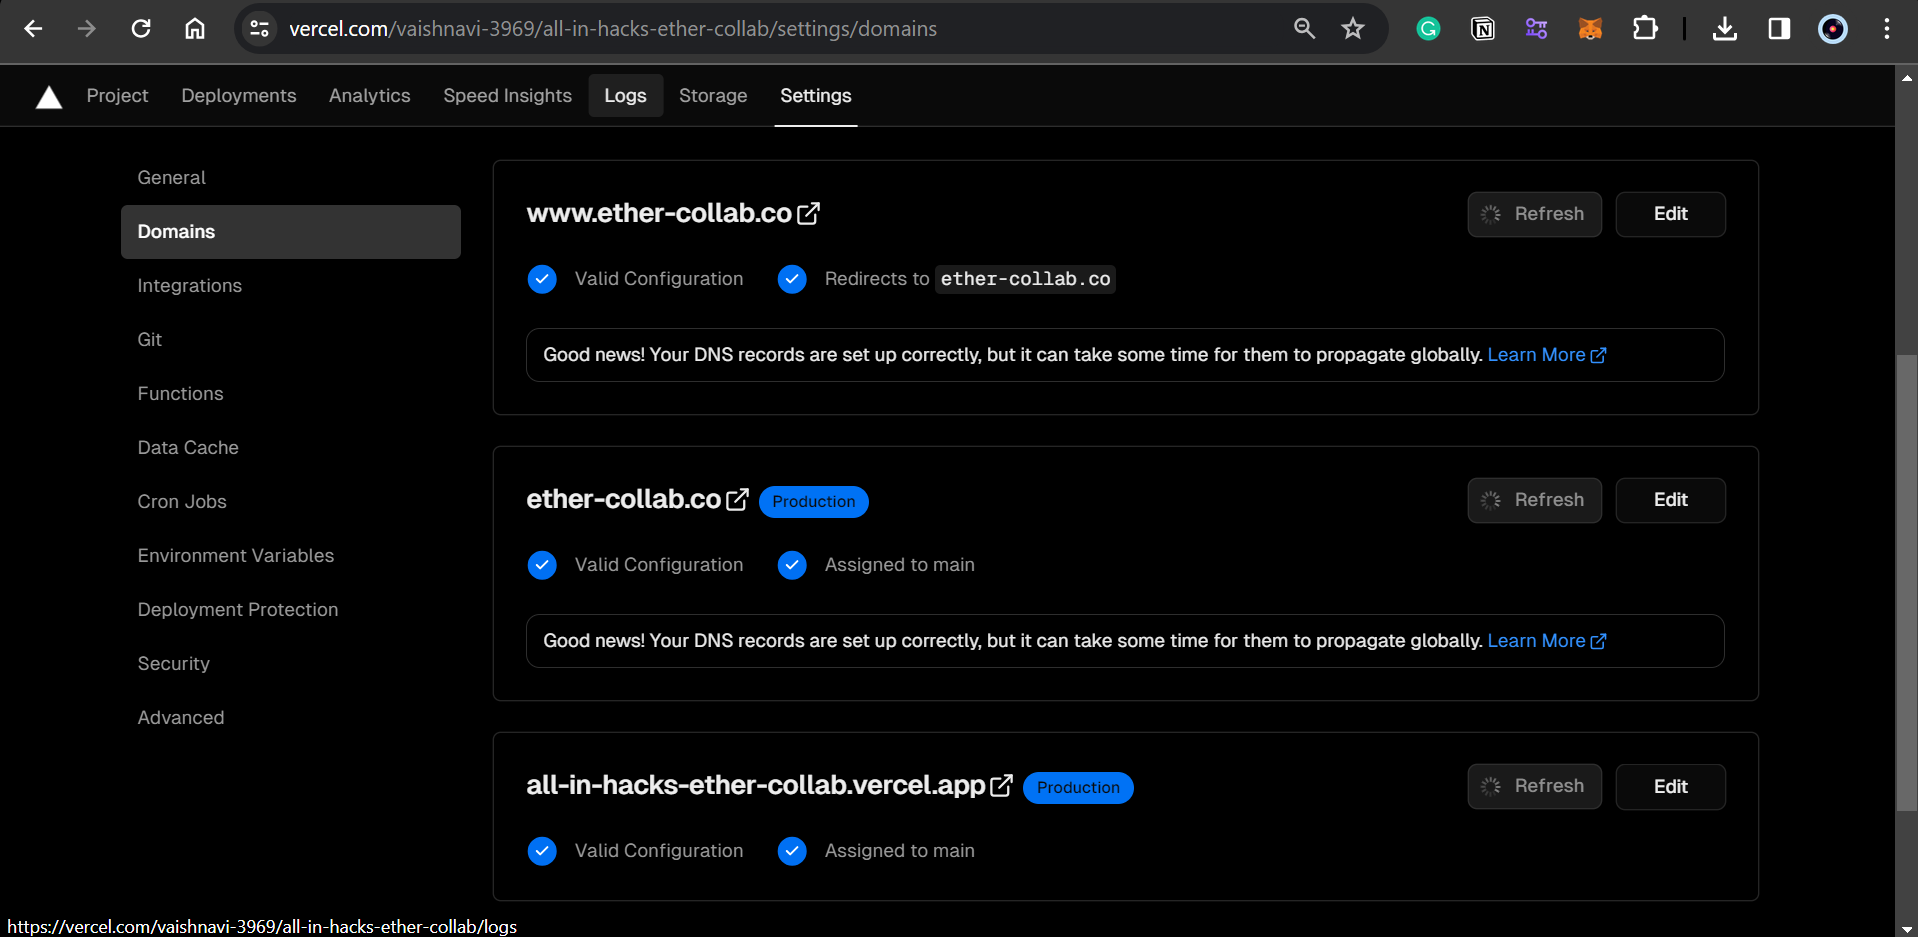
Task: Go back to the previous page
Action: 33,29
